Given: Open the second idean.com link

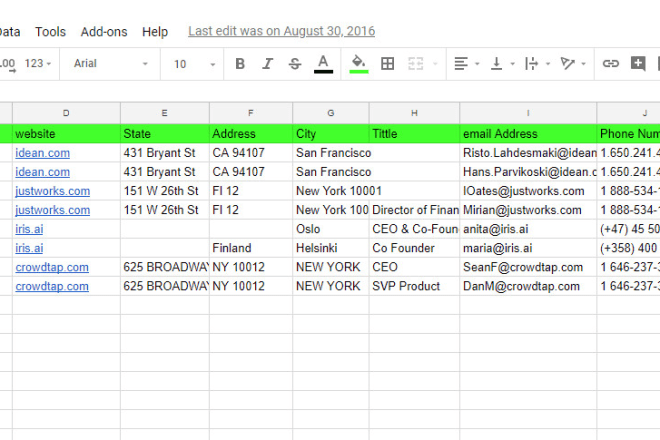Looking at the screenshot, I should (x=43, y=172).
